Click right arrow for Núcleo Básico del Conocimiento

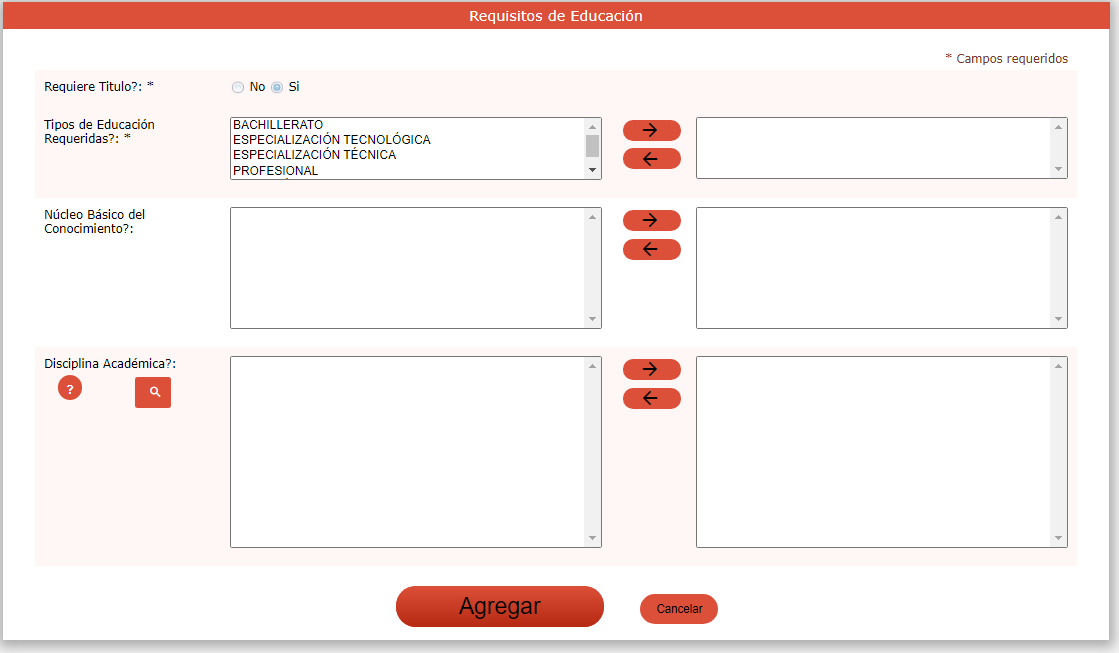[x=651, y=220]
